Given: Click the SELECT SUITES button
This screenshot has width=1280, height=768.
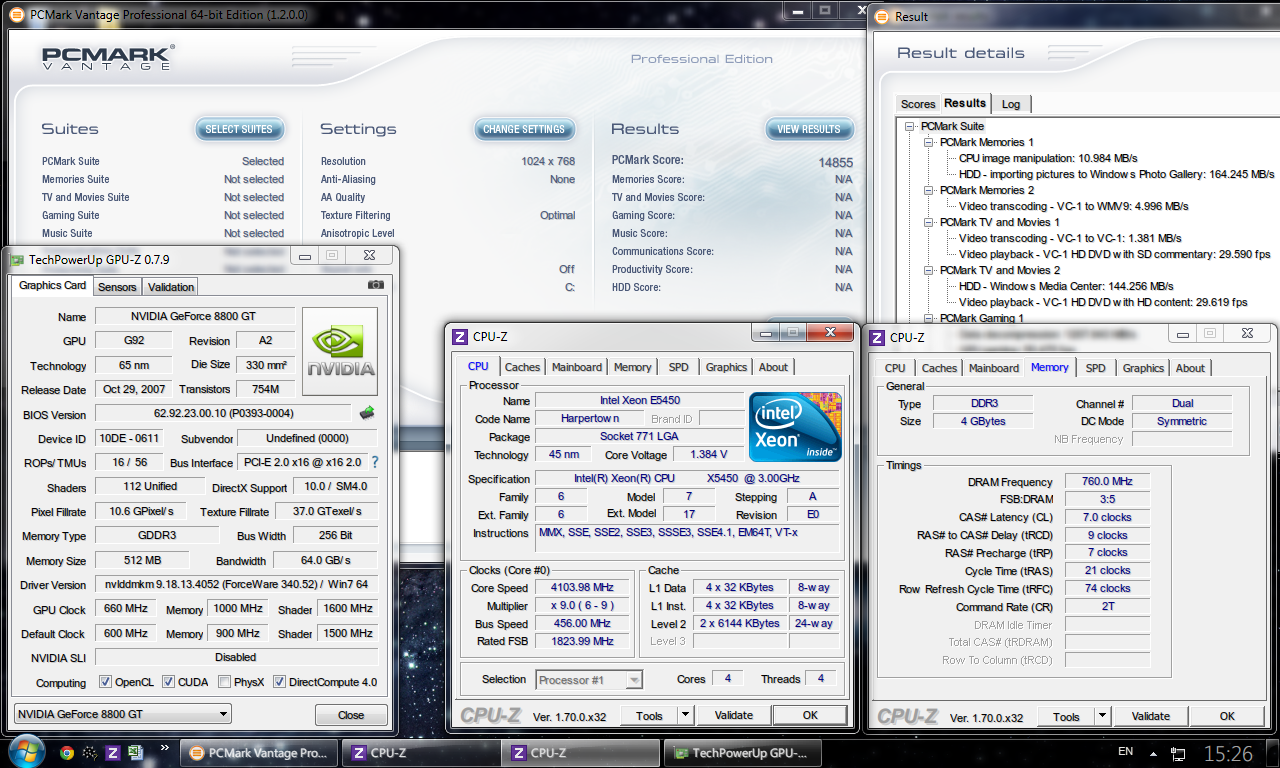Looking at the screenshot, I should pyautogui.click(x=239, y=129).
